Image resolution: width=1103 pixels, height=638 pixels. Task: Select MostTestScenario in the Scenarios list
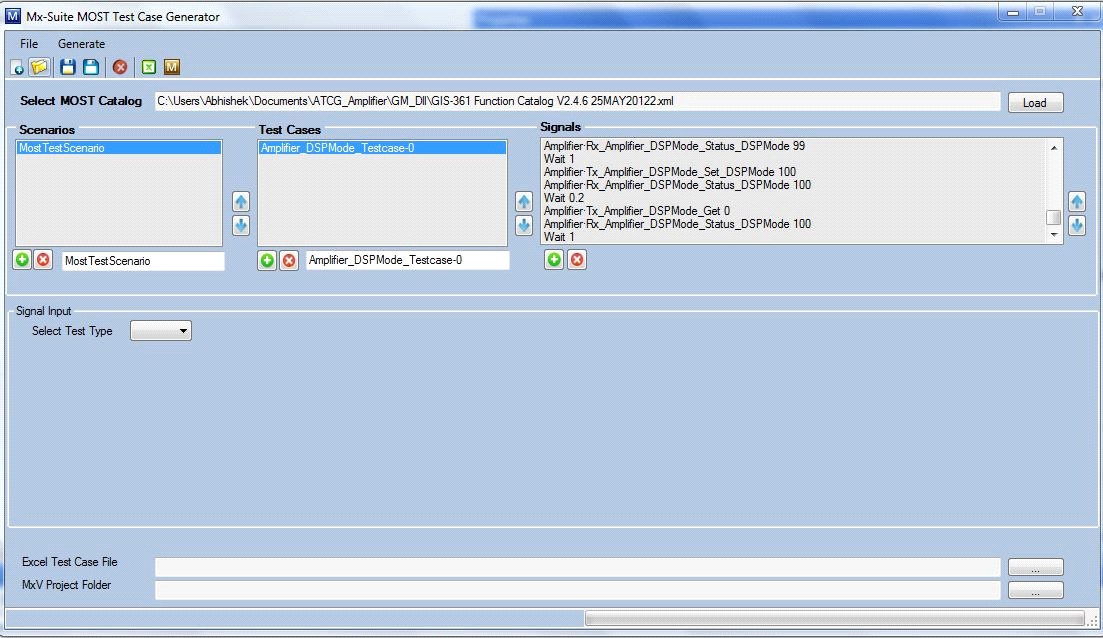119,148
